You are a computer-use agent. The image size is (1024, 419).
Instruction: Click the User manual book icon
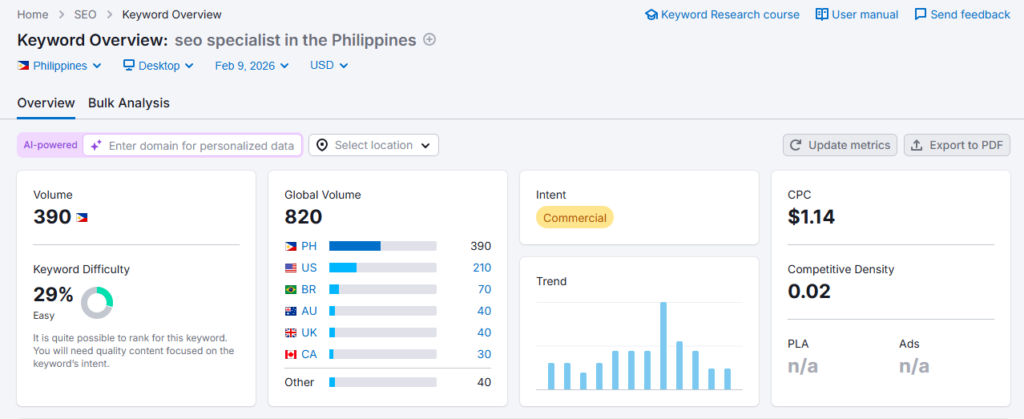tap(822, 15)
